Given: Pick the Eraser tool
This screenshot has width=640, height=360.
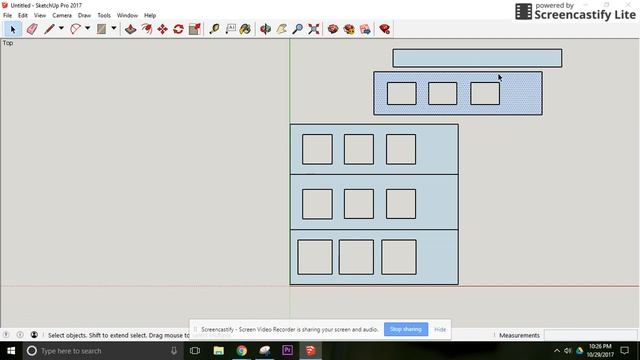Looking at the screenshot, I should 32,29.
